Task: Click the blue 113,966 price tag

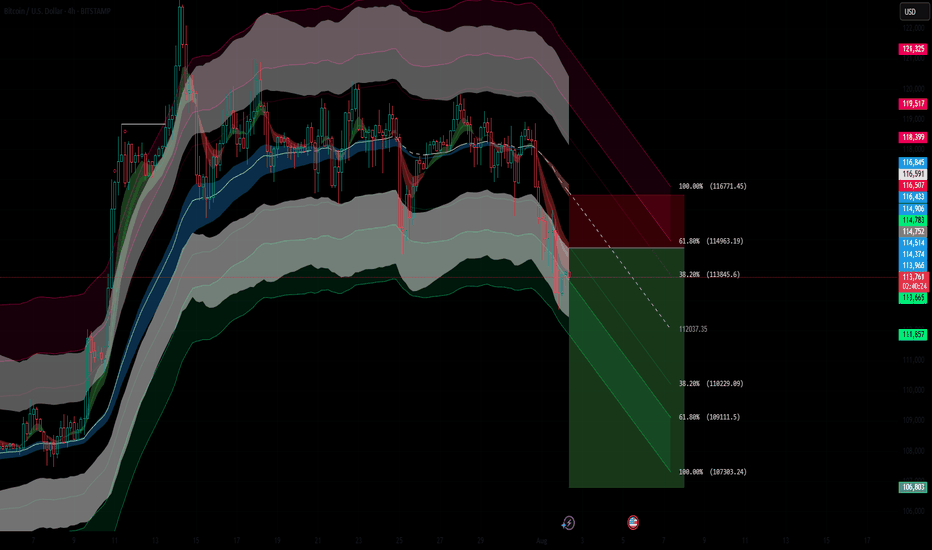Action: pos(913,266)
